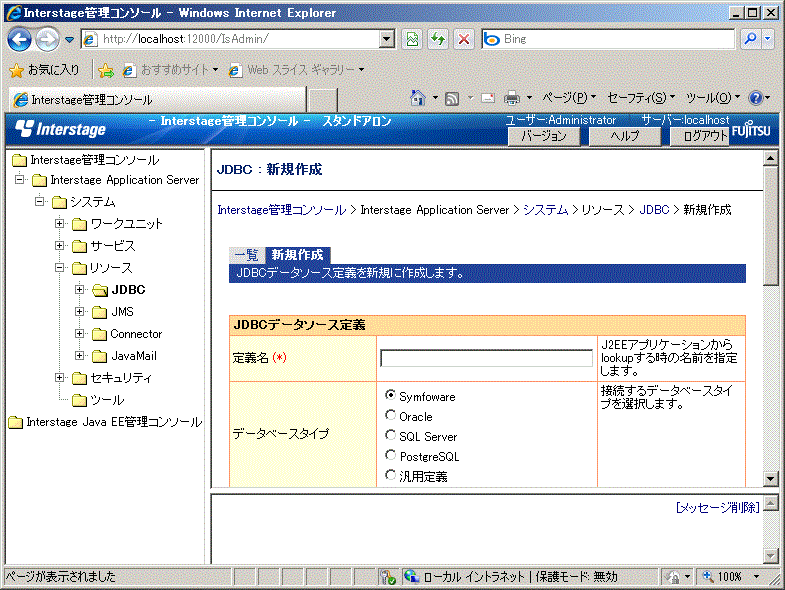The width and height of the screenshot is (785, 590).
Task: Expand the JDBC tree node
Action: (79, 289)
